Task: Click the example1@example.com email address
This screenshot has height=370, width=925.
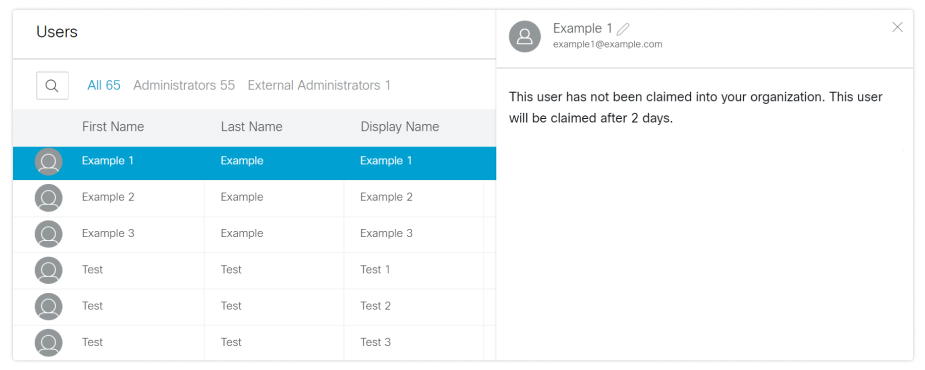Action: point(608,44)
